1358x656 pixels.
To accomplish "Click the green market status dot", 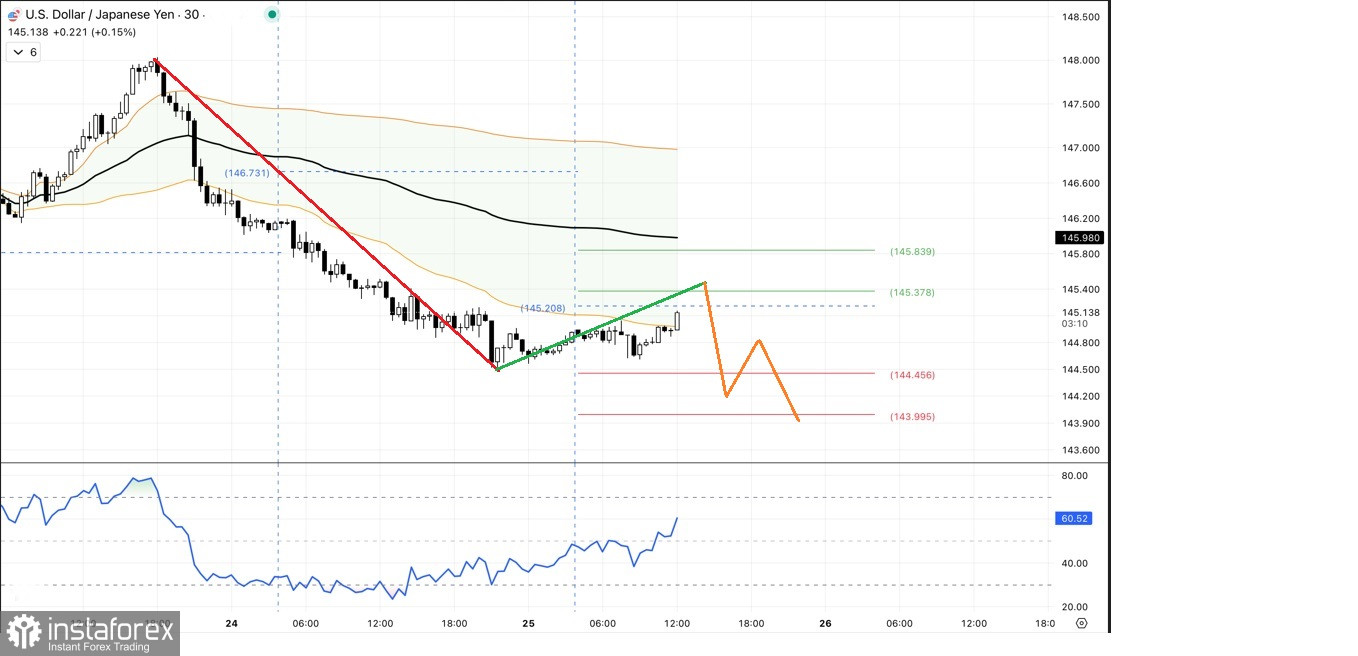I will point(272,15).
